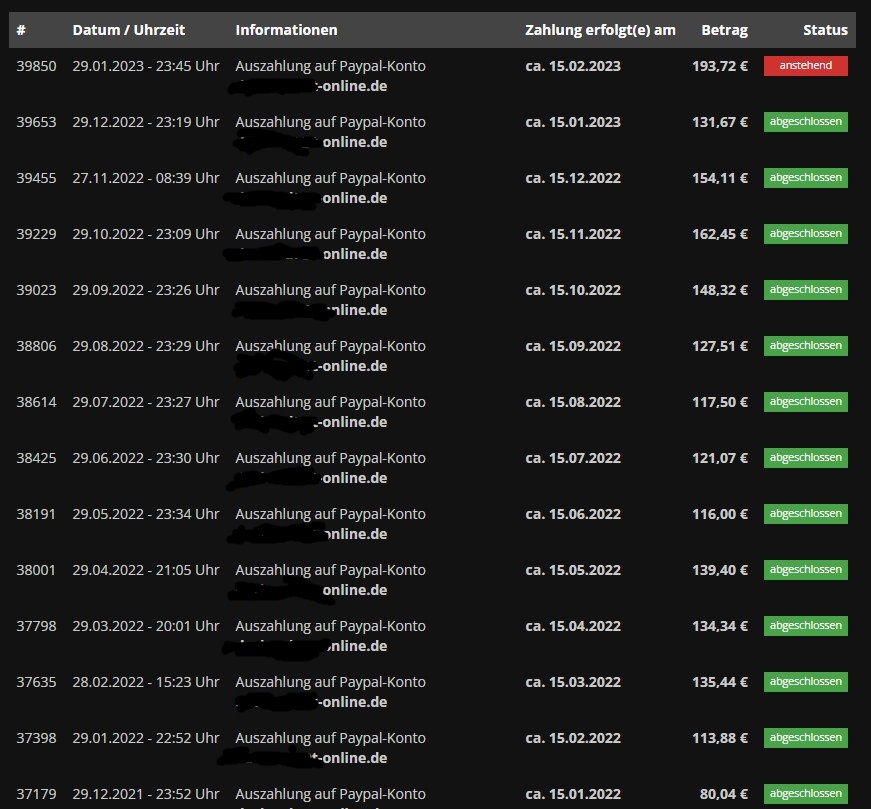Viewport: 871px width, 809px height.
Task: Click 'abgeschlossen' badge for payout 37398
Action: [805, 738]
